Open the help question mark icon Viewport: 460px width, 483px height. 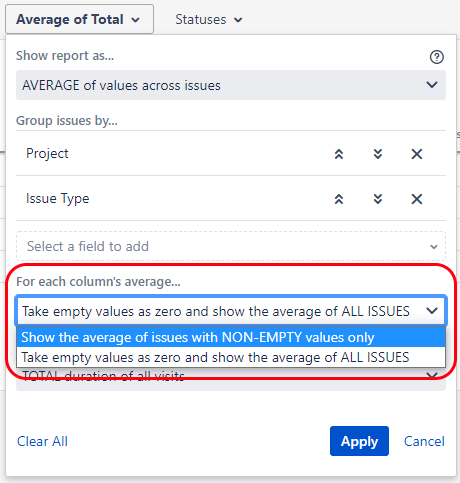click(x=436, y=57)
